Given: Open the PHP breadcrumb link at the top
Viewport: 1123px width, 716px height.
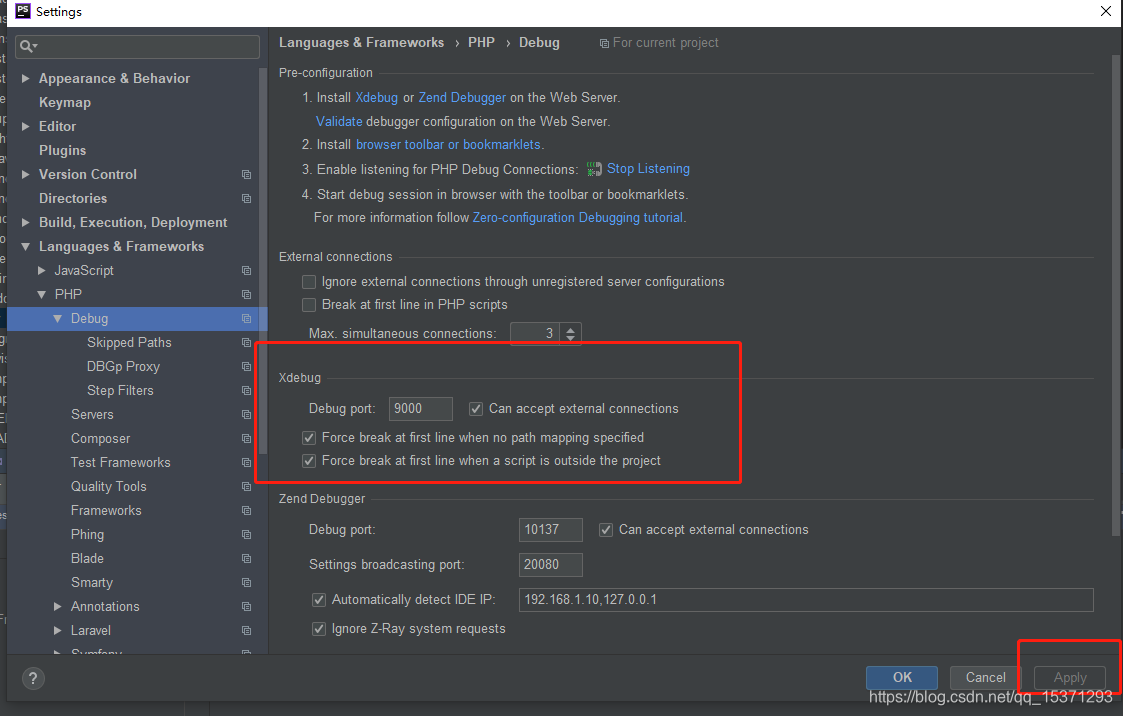Looking at the screenshot, I should point(481,42).
